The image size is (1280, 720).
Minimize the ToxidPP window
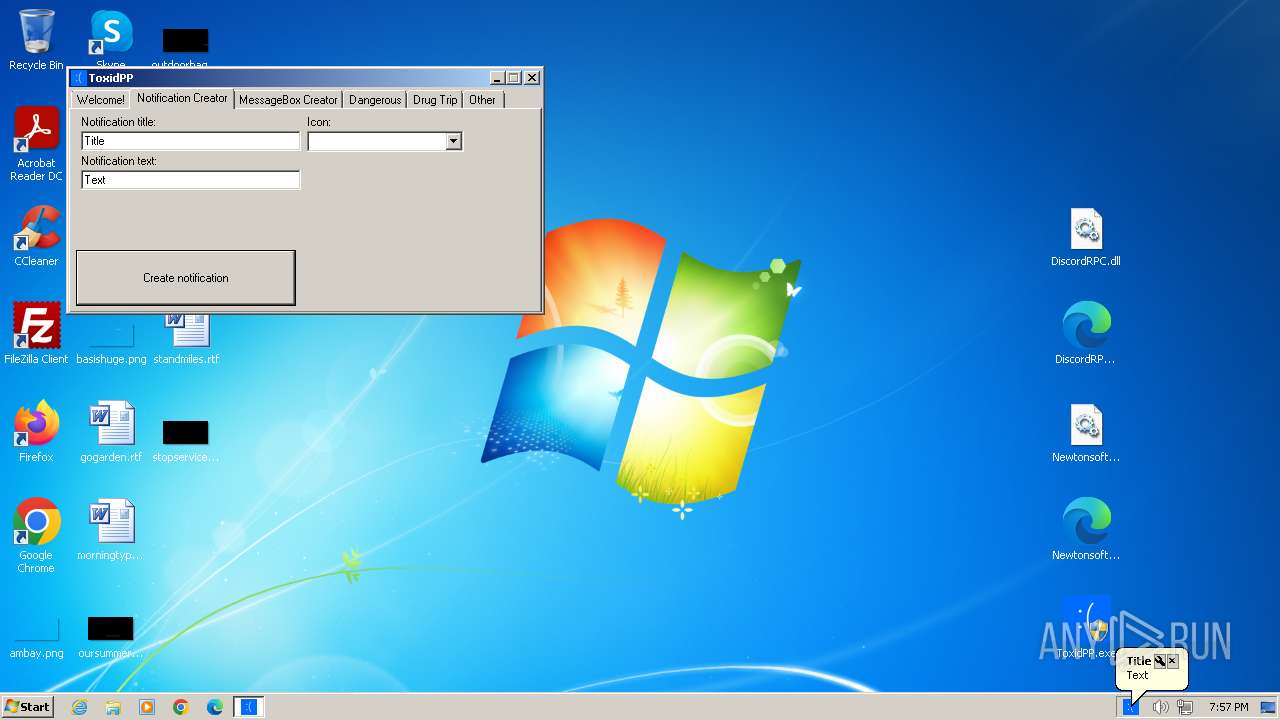coord(498,78)
